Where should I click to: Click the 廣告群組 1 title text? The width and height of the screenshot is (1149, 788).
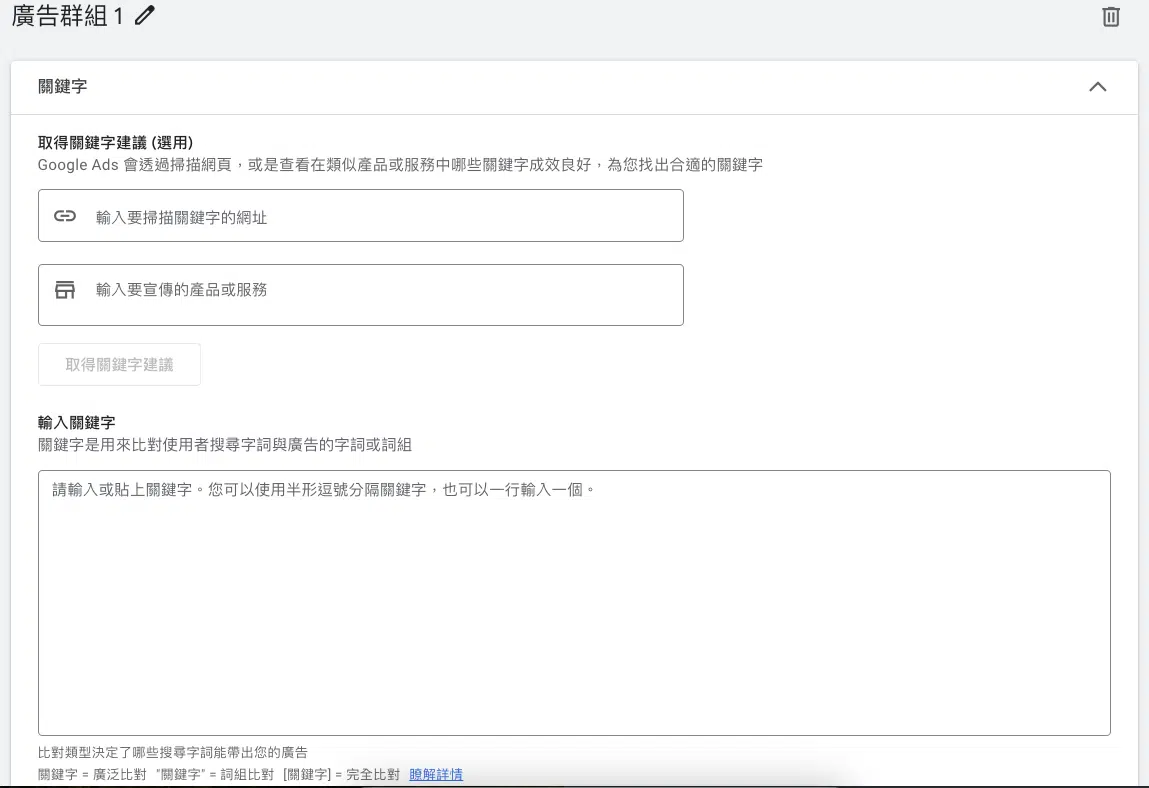click(x=66, y=16)
